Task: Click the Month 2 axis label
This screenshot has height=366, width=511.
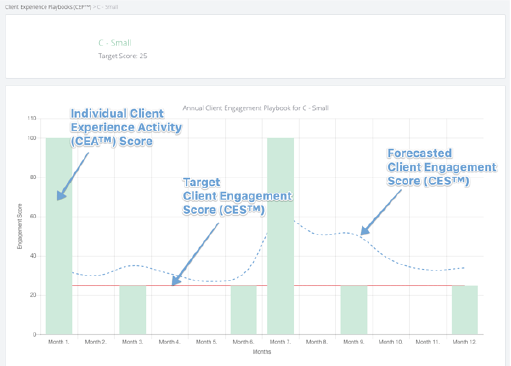Action: pos(95,342)
